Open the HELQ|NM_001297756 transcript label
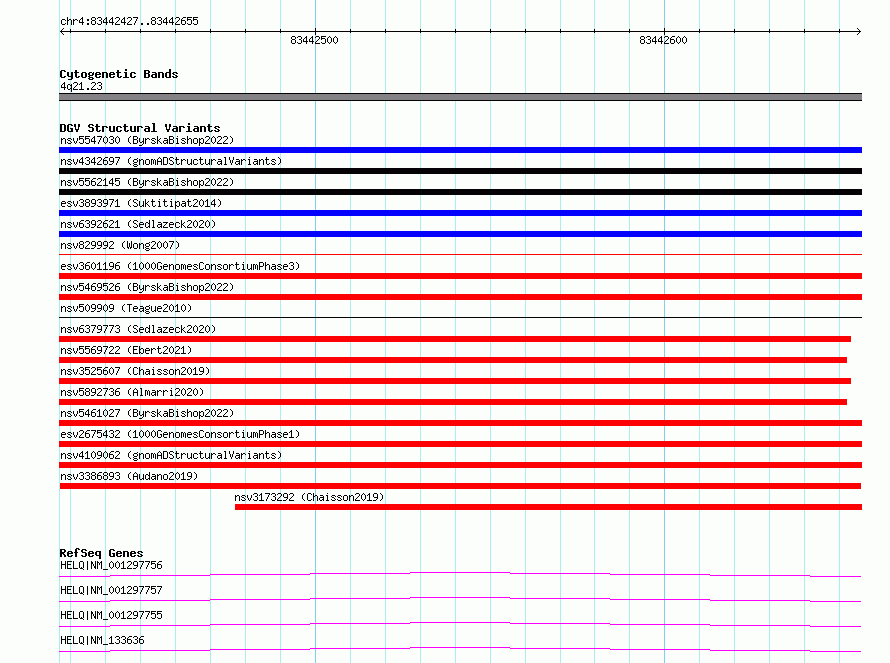Viewport: 890px width, 663px height. (111, 565)
